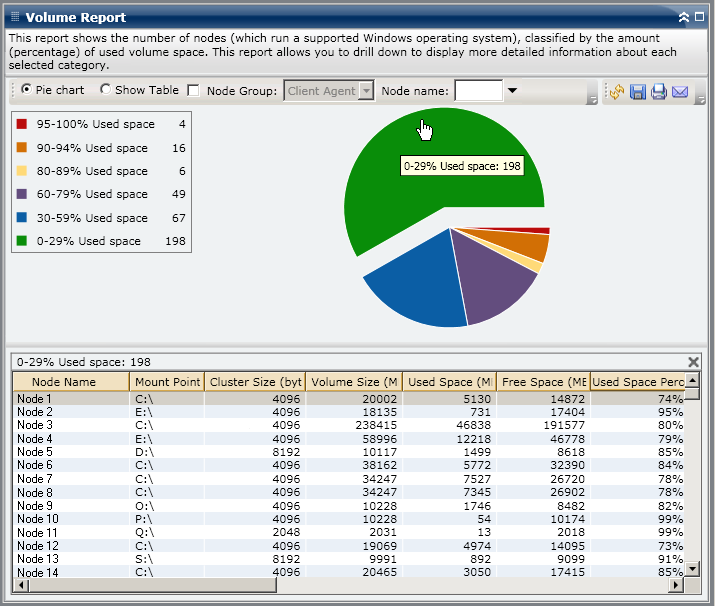Image resolution: width=716 pixels, height=606 pixels.
Task: Click the red 95-100% Used space swatch
Action: [x=22, y=125]
